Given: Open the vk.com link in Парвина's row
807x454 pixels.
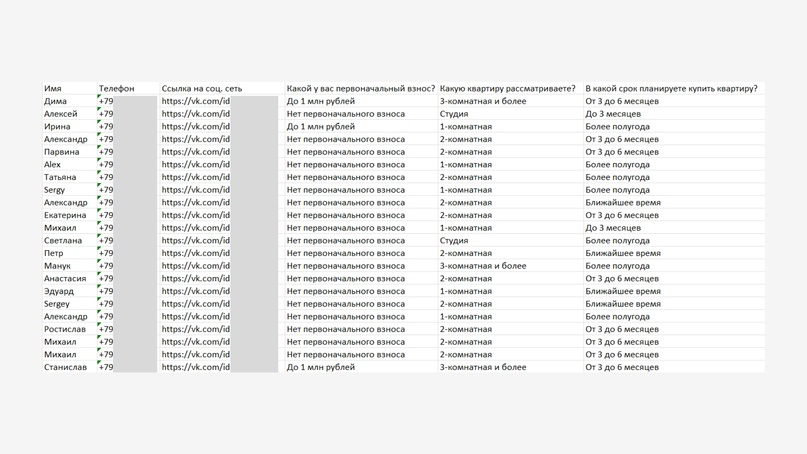Looking at the screenshot, I should click(196, 152).
